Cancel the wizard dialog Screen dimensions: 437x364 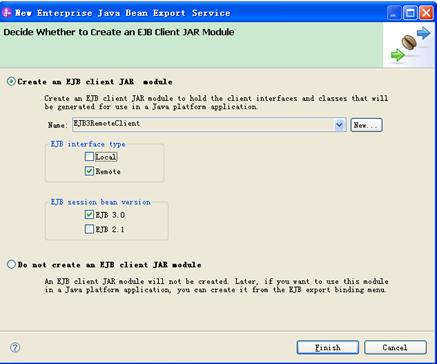(x=395, y=347)
